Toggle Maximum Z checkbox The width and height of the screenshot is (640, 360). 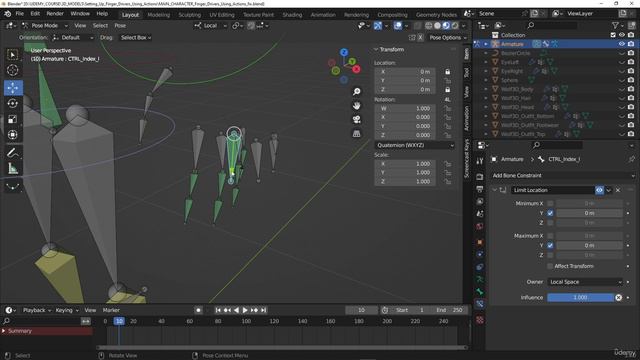550,255
